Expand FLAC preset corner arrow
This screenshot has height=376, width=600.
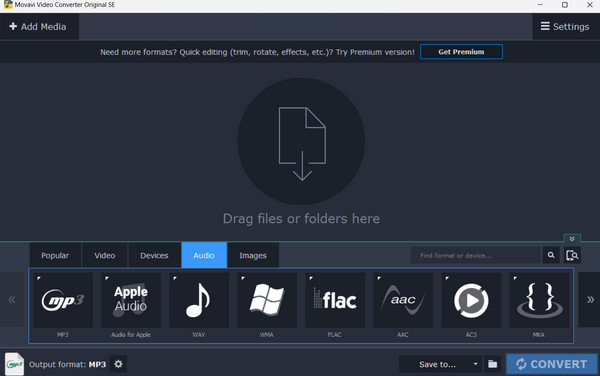[x=311, y=278]
